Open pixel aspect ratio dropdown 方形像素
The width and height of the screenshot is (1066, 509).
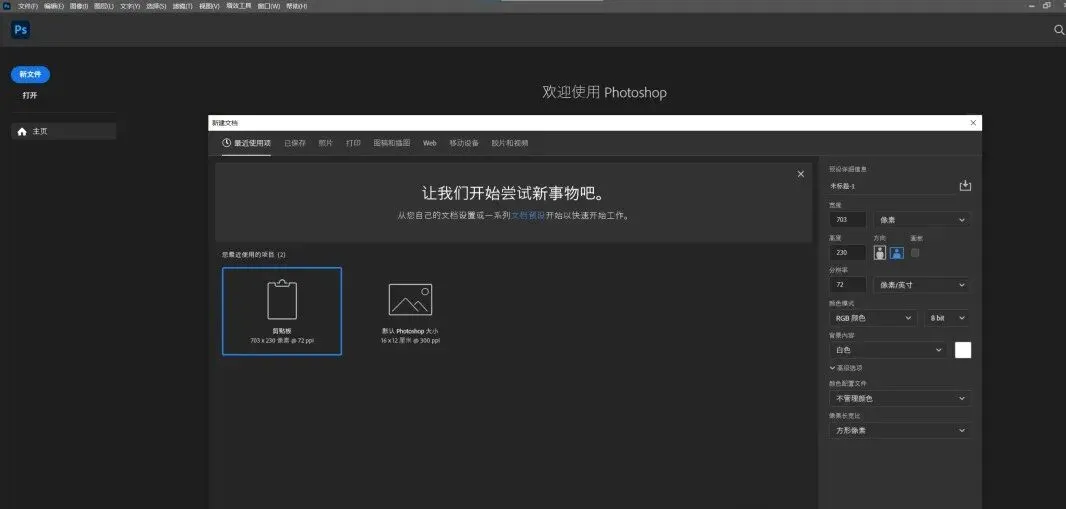pos(899,430)
